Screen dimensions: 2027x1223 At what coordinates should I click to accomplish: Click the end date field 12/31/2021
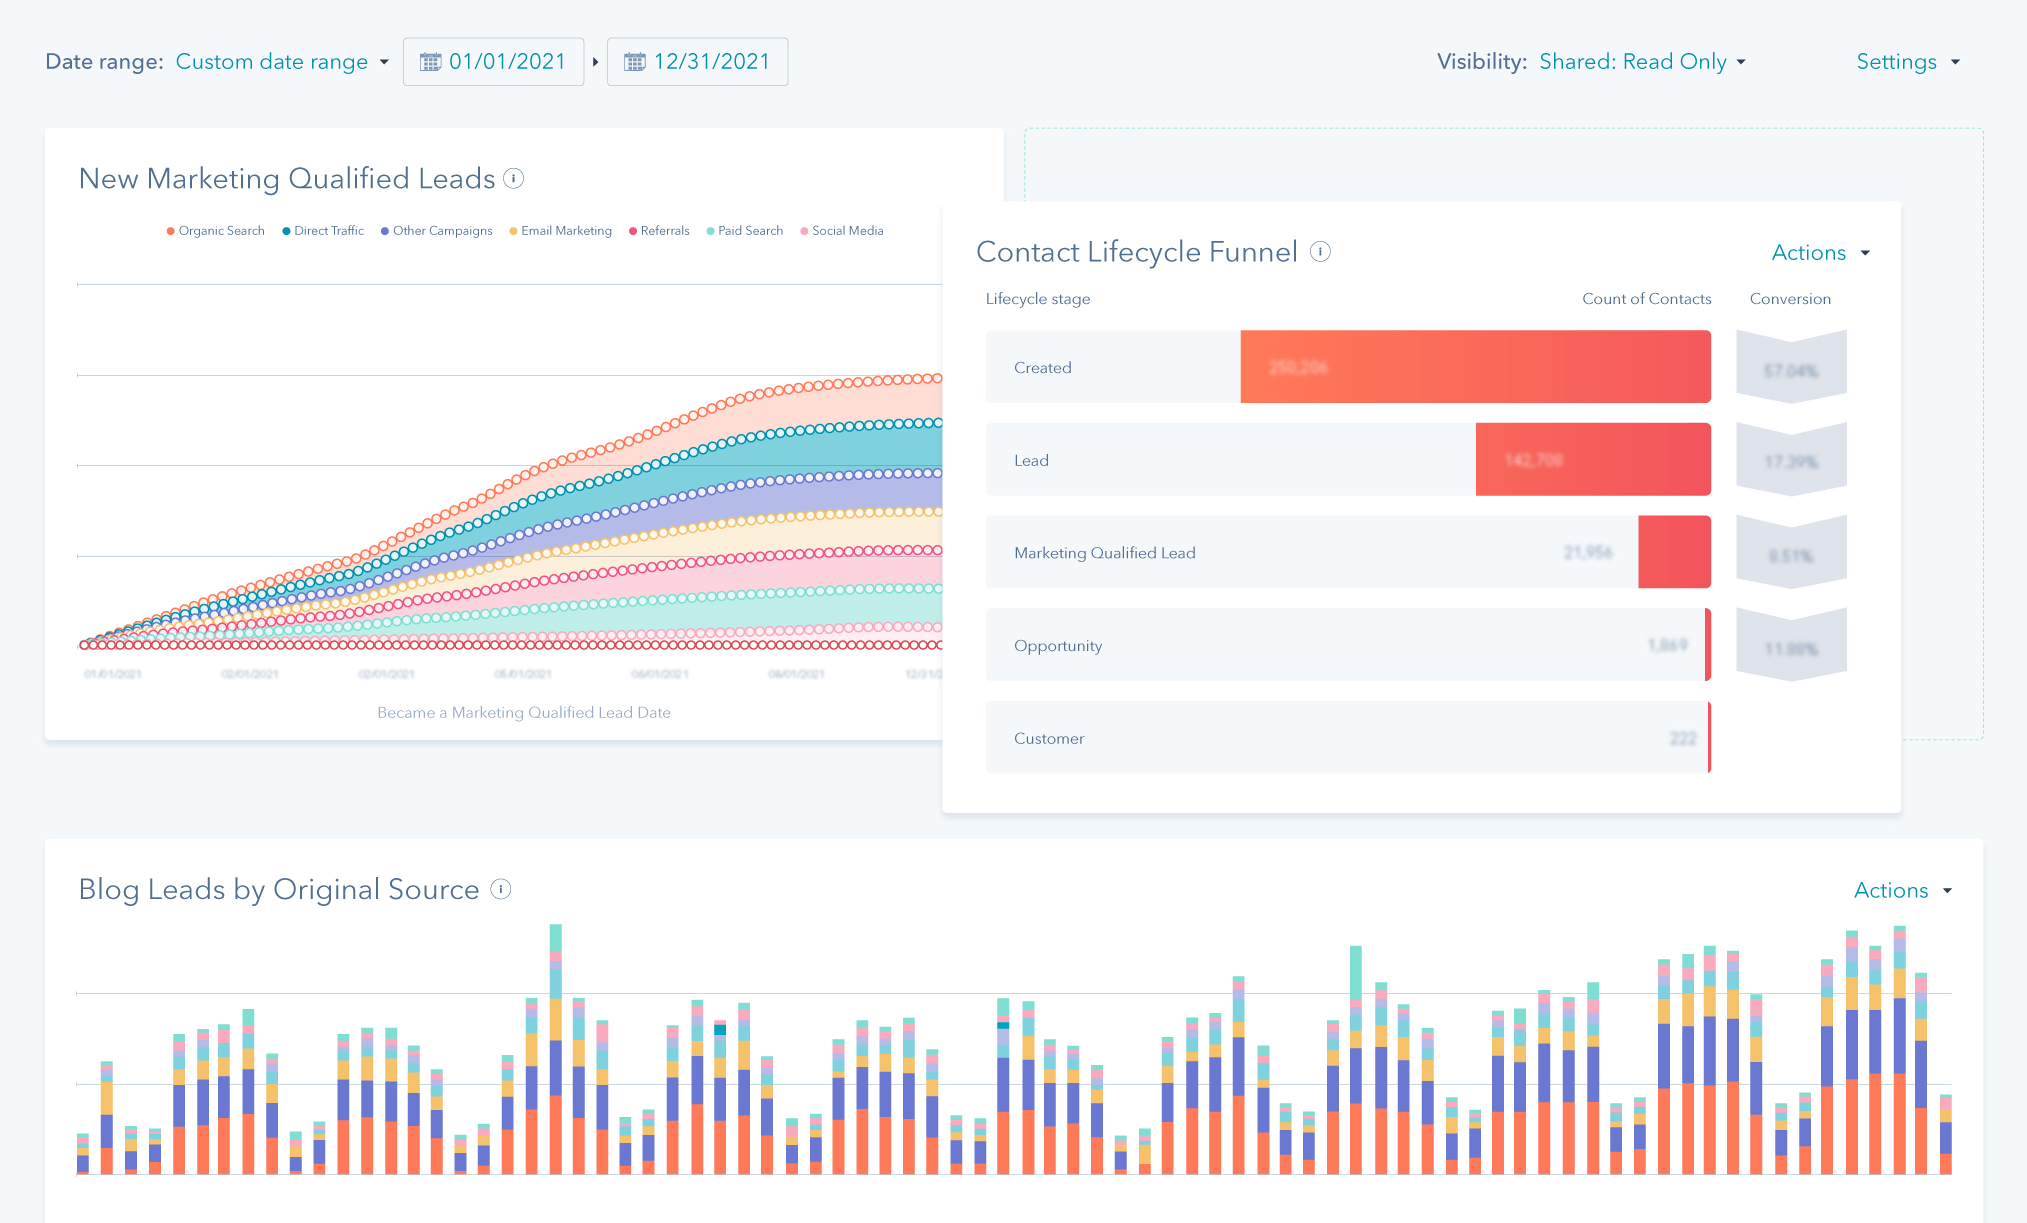coord(698,62)
